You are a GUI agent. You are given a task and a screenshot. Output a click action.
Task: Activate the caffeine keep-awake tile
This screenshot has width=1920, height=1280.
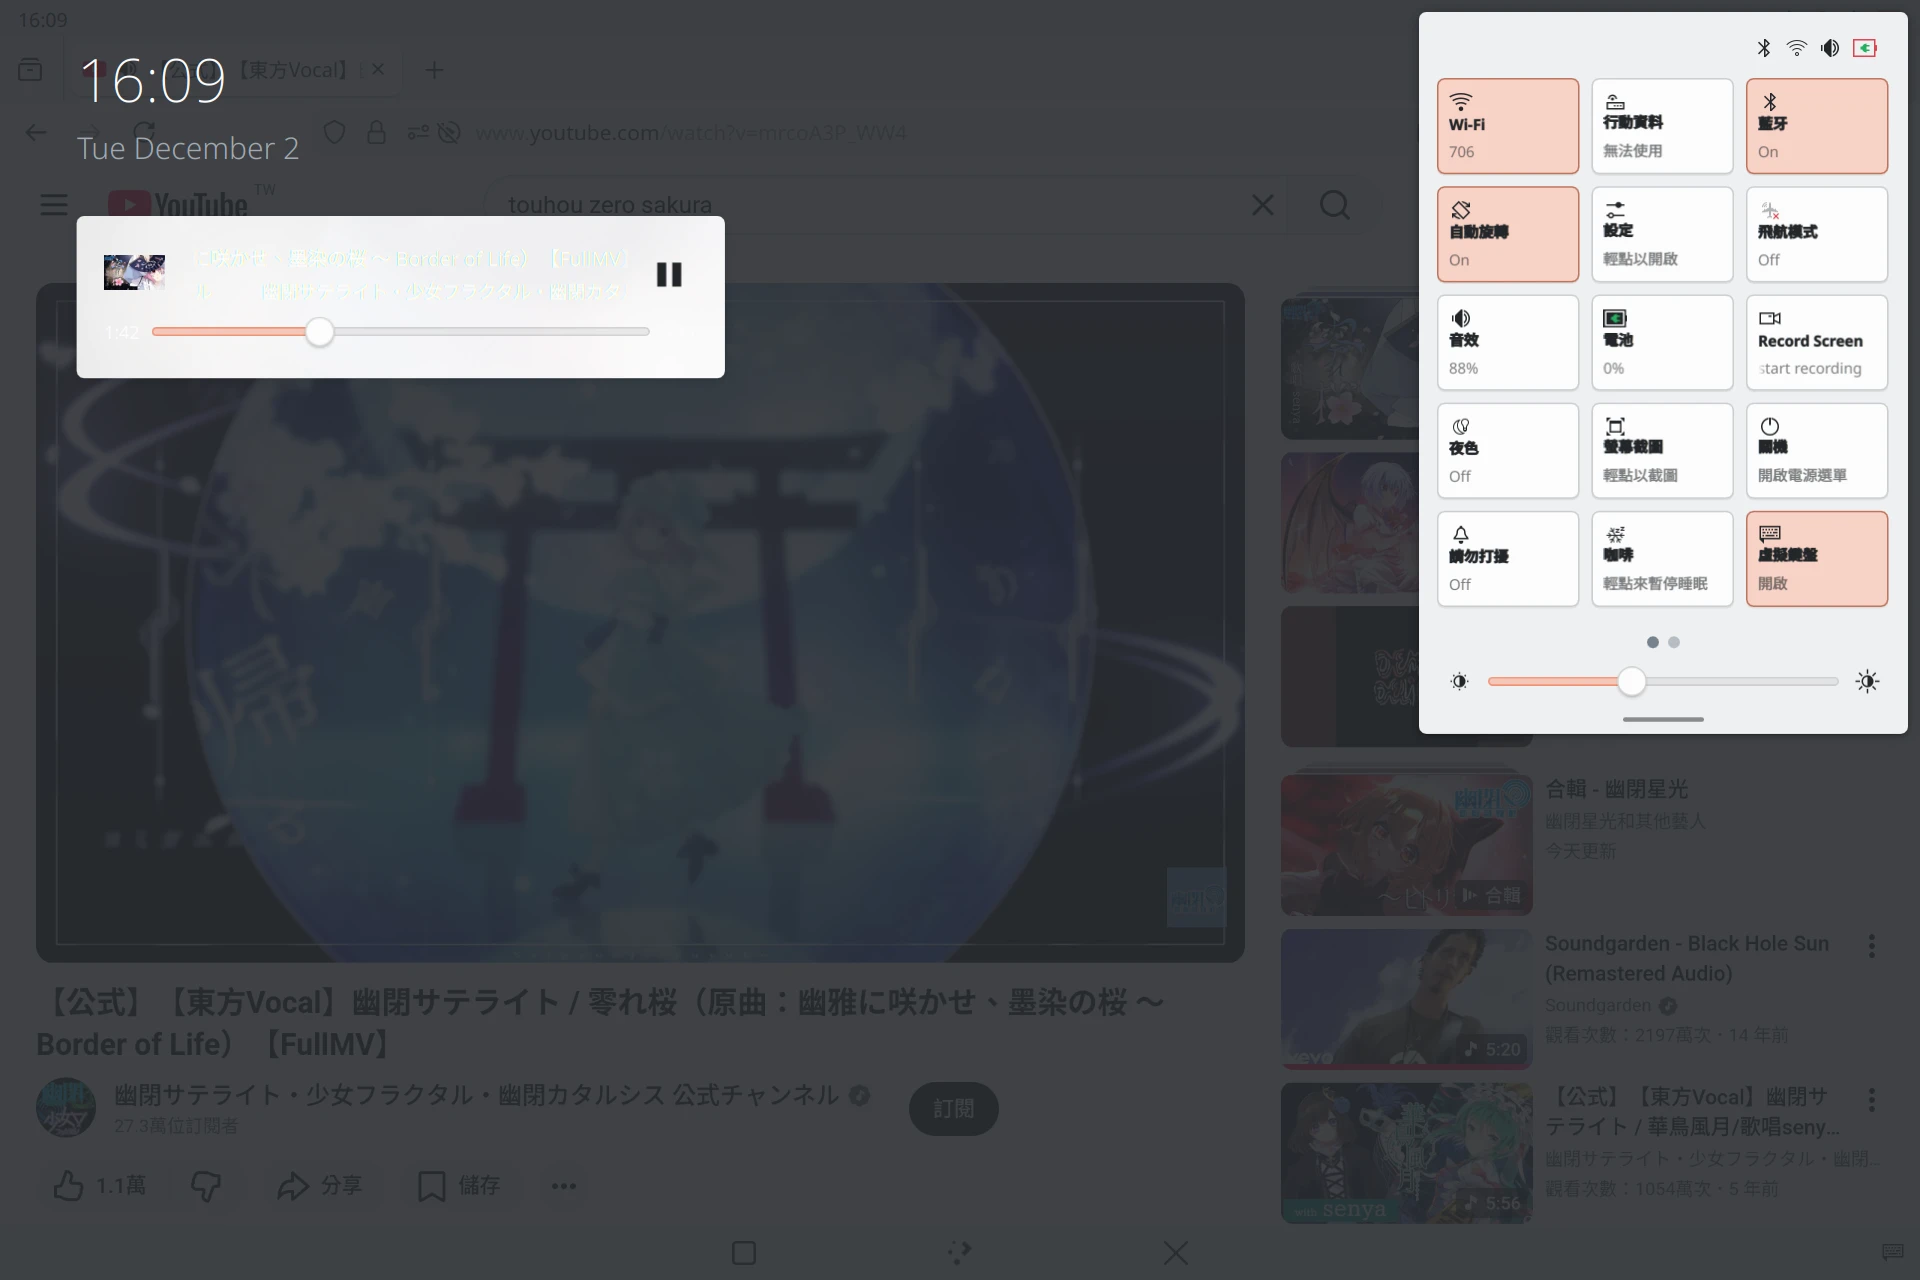[1661, 558]
